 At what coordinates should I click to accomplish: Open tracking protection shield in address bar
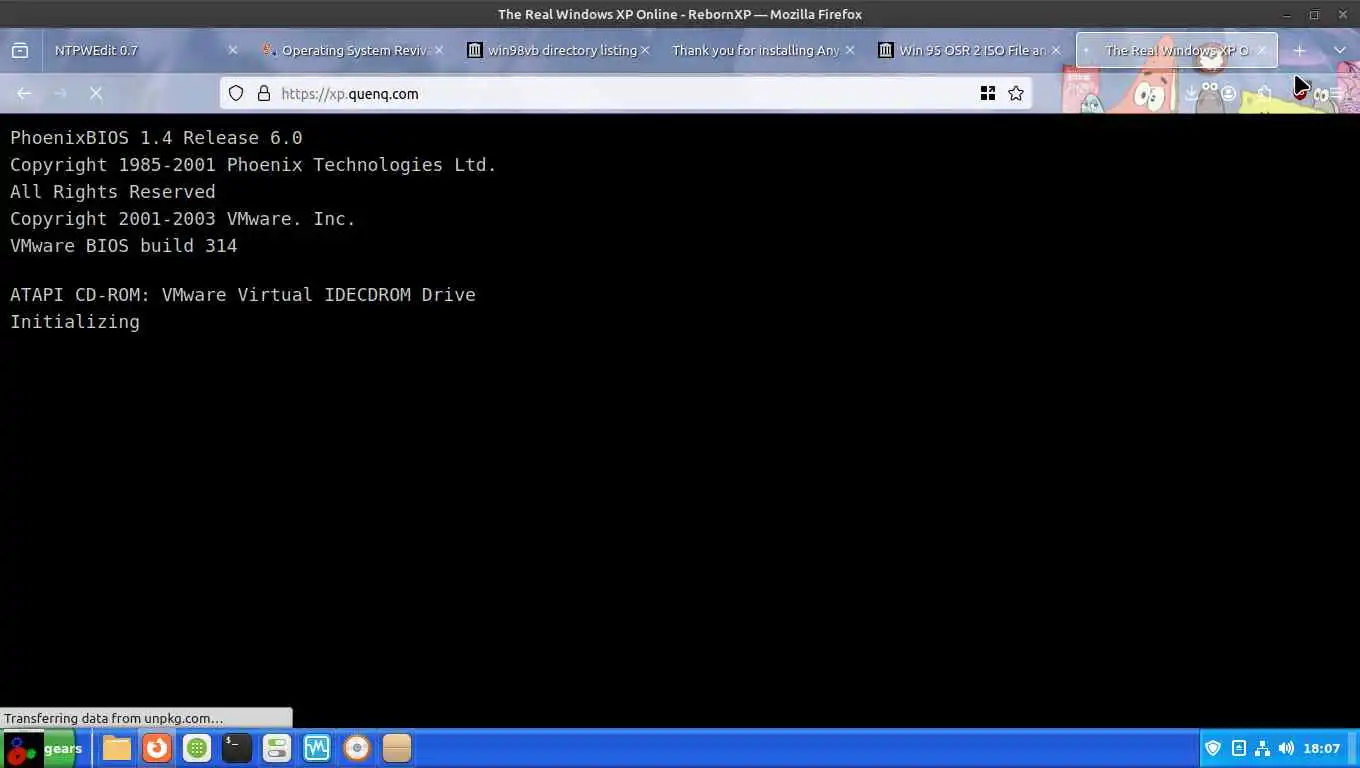coord(236,93)
